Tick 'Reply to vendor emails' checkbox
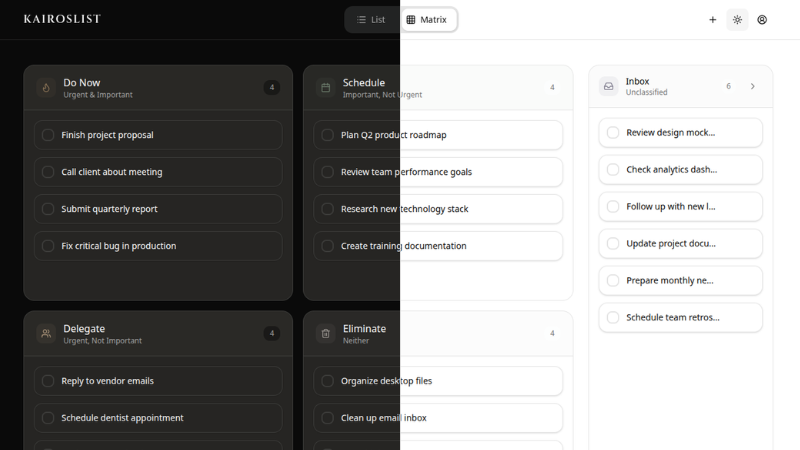The height and width of the screenshot is (450, 800). [48, 381]
